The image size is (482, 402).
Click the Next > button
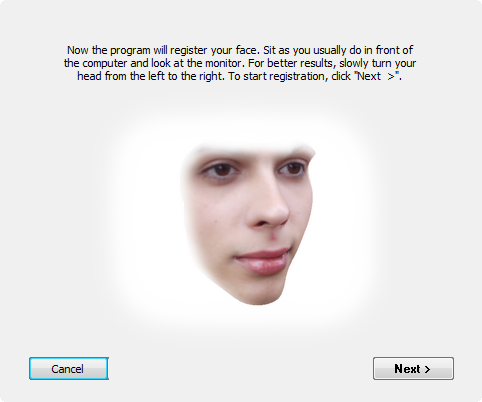tap(413, 368)
